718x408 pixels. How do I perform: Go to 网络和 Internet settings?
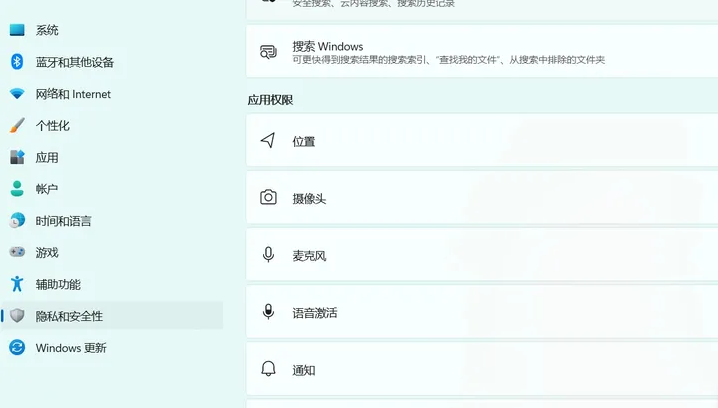click(x=112, y=94)
